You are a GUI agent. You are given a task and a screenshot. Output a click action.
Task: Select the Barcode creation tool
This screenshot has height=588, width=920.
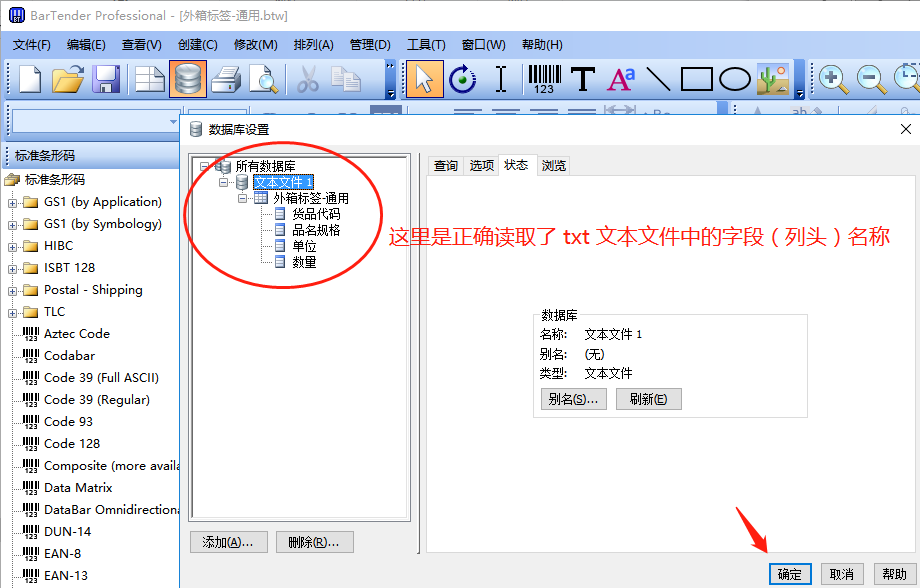click(x=544, y=79)
